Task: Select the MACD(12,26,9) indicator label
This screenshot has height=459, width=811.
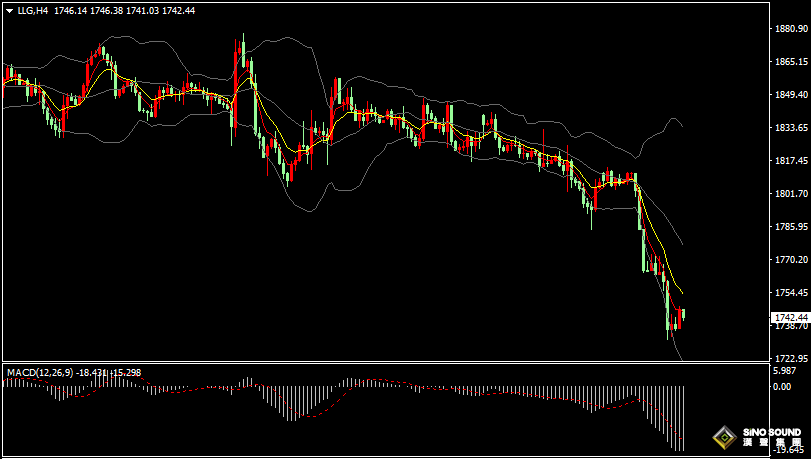Action: (x=41, y=373)
